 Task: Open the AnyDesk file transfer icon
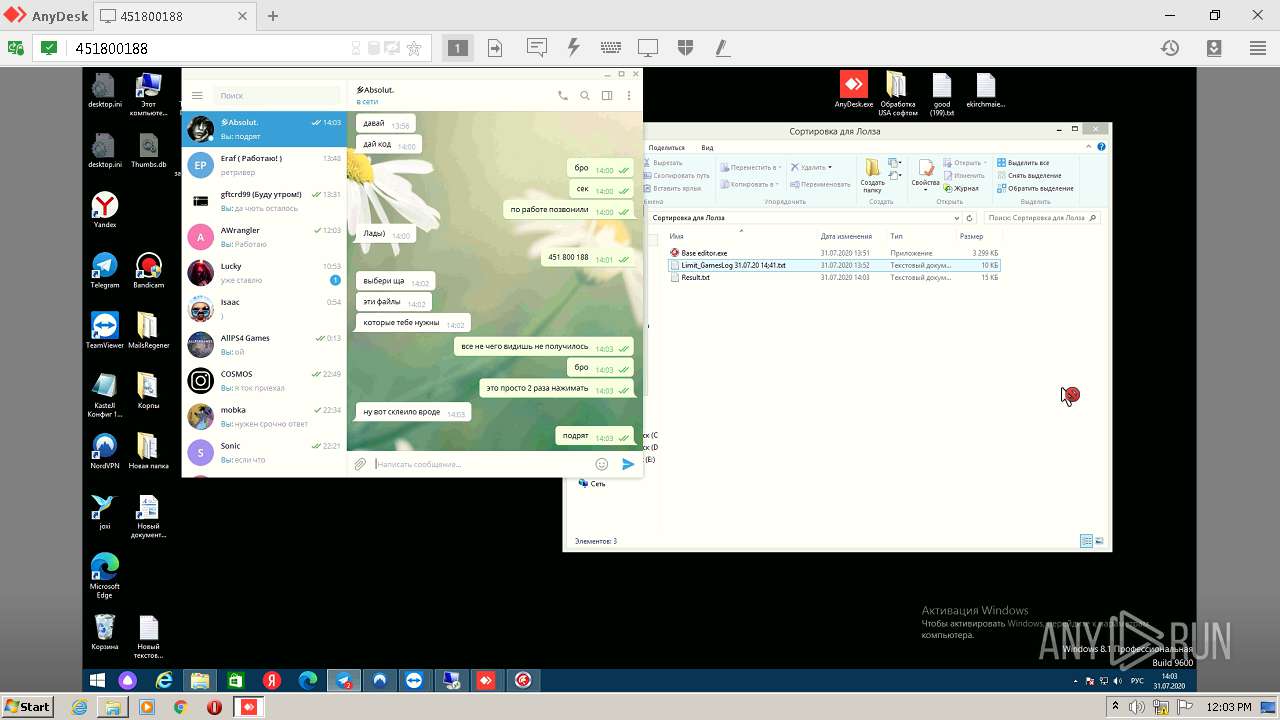point(495,48)
